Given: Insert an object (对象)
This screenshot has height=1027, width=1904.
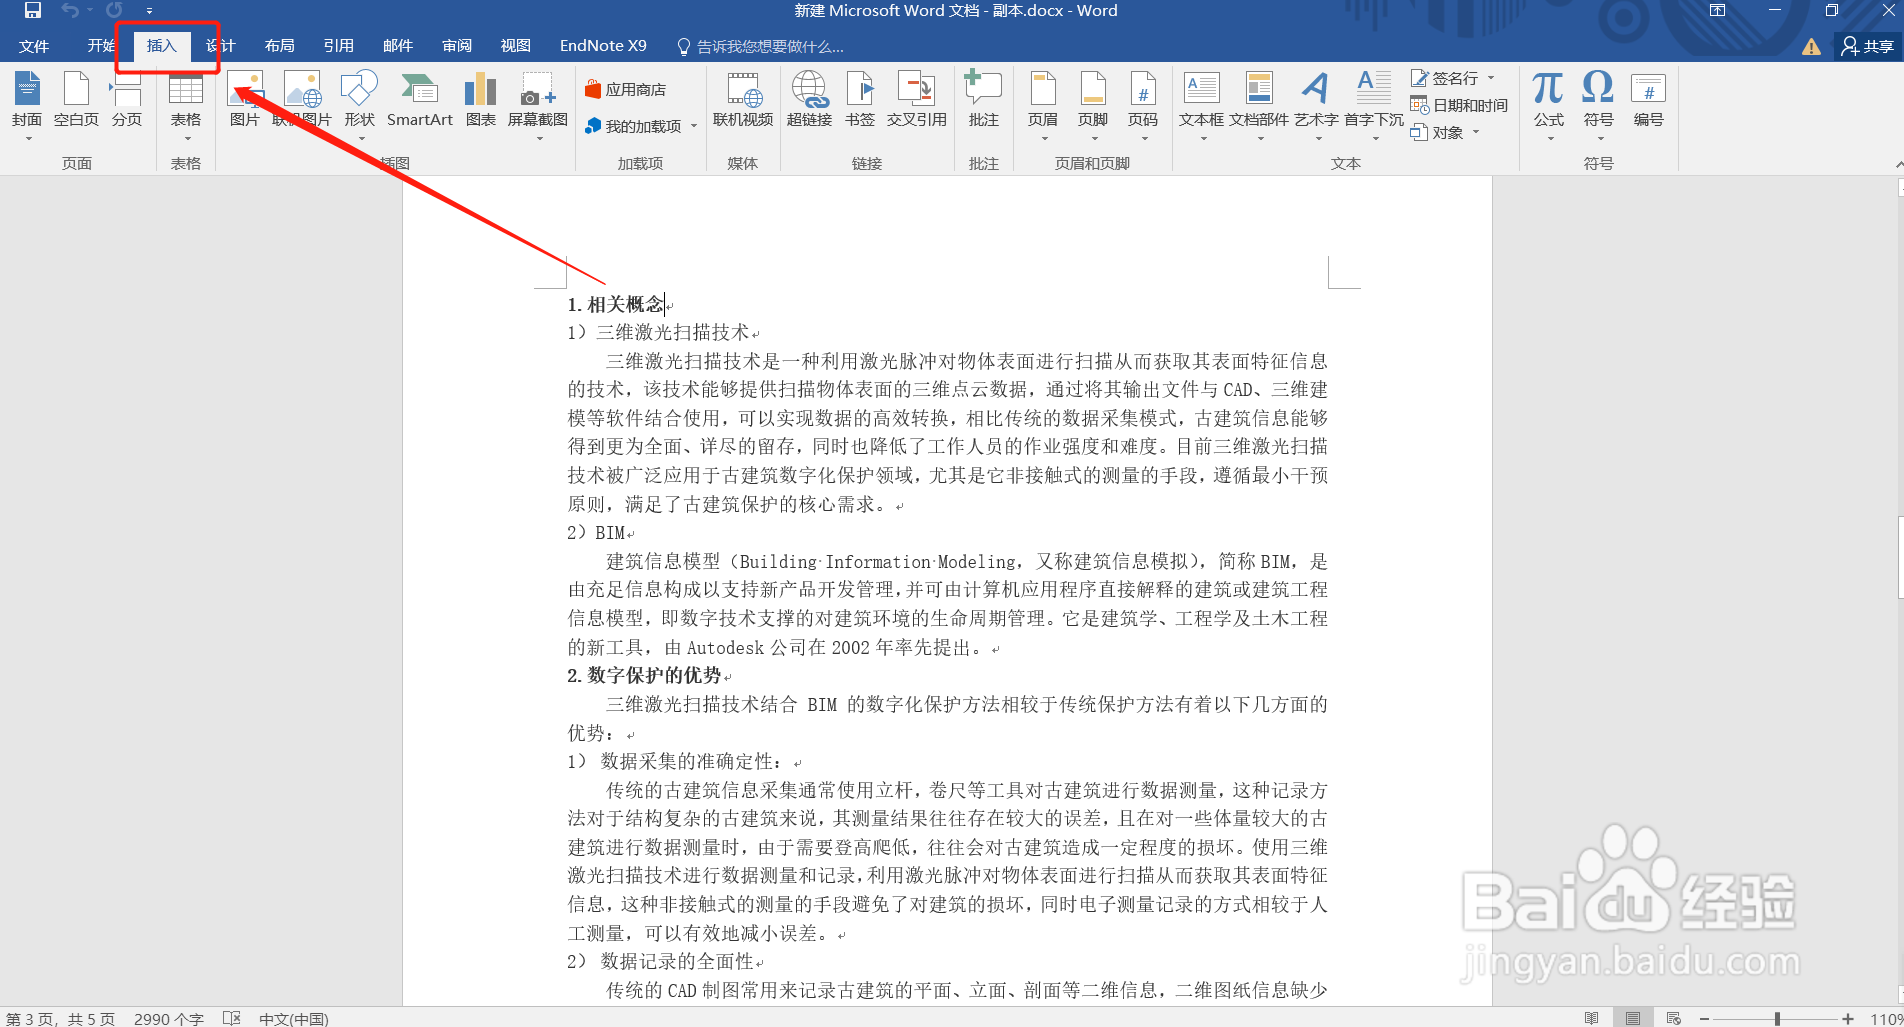Looking at the screenshot, I should tap(1437, 132).
